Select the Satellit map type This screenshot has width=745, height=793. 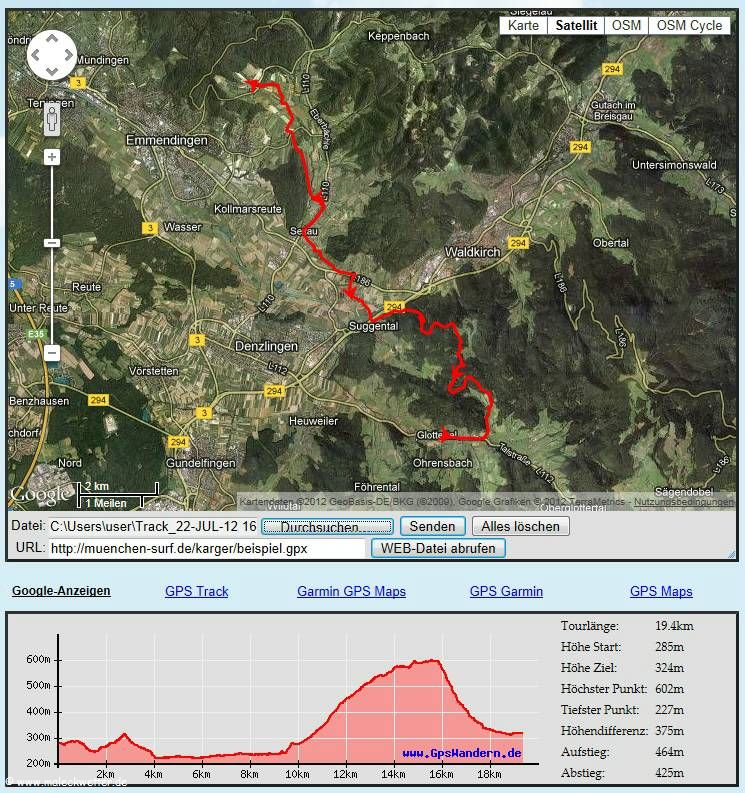pos(575,26)
